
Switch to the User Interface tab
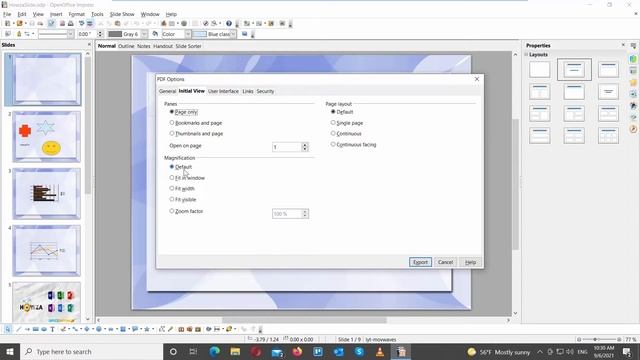(223, 91)
